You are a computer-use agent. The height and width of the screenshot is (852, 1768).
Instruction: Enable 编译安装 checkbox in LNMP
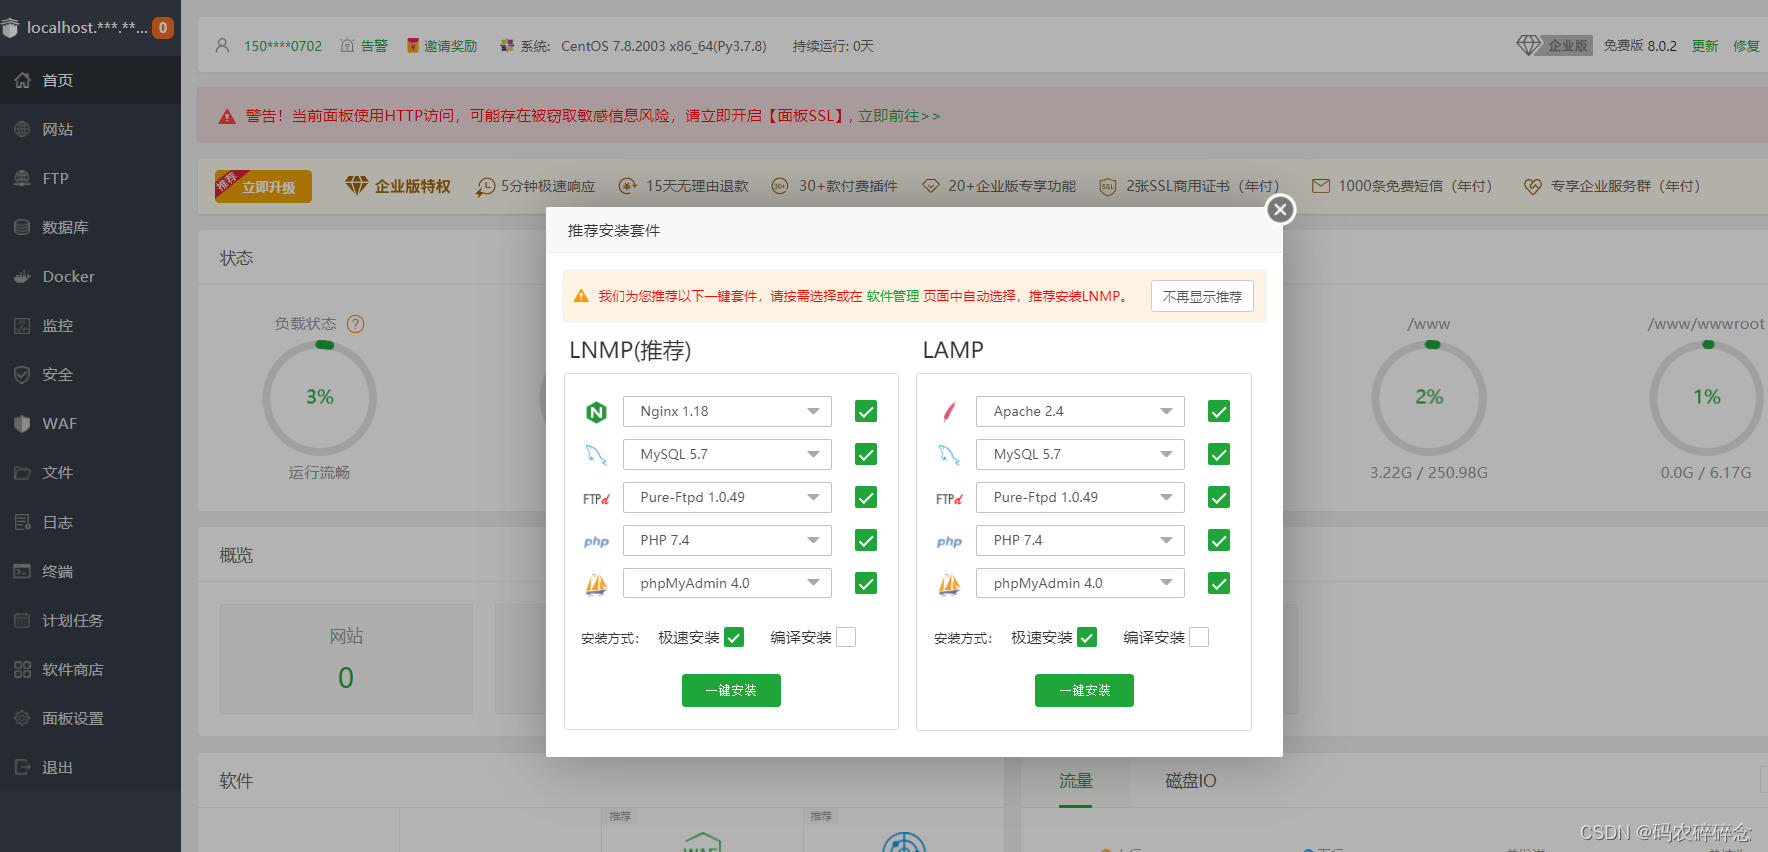[846, 637]
